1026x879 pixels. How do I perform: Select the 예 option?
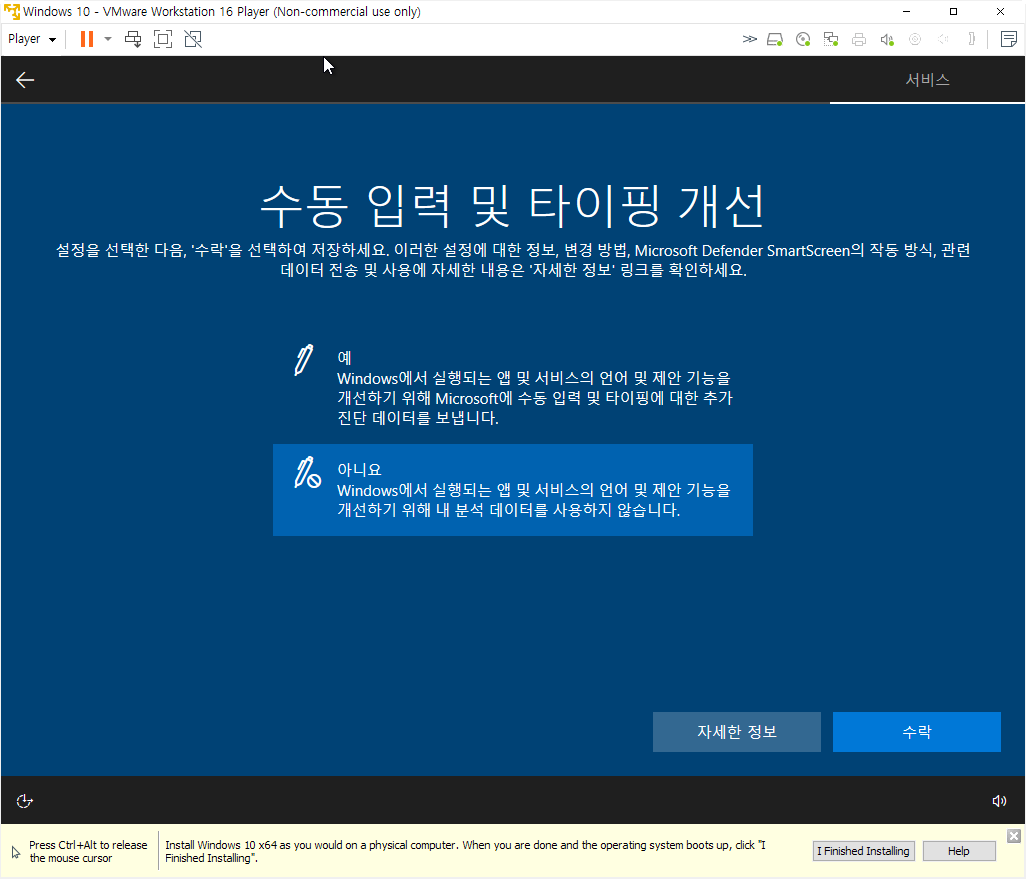512,387
